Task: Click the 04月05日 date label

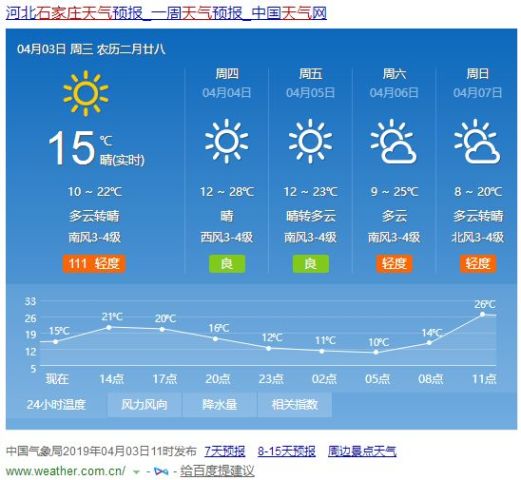Action: click(x=310, y=93)
